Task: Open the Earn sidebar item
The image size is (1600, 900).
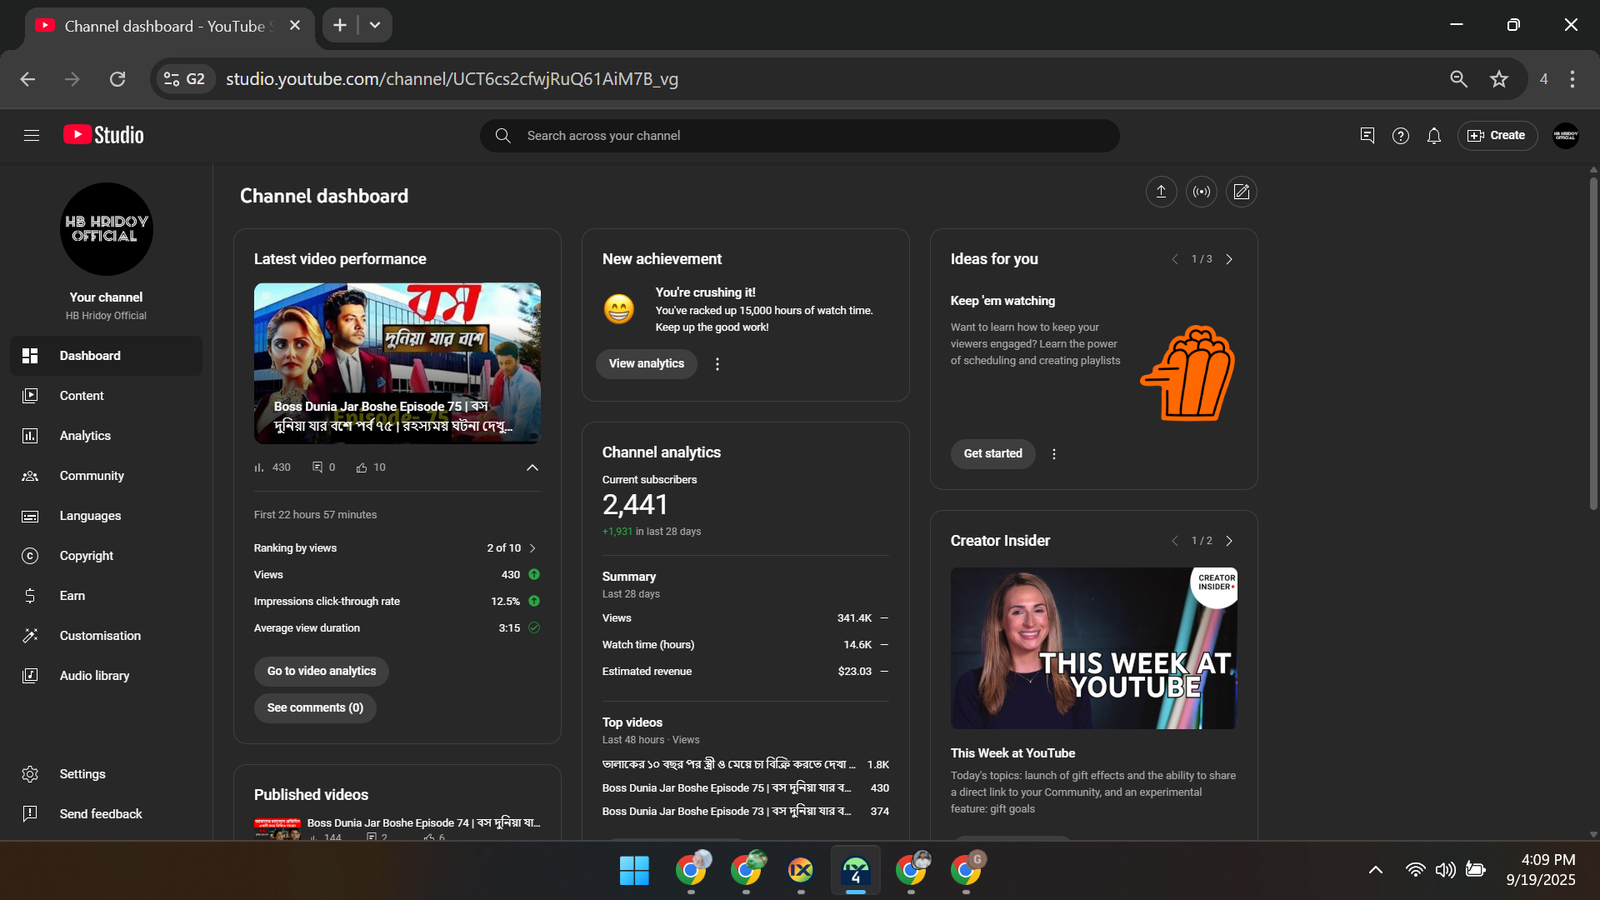Action: (x=72, y=596)
